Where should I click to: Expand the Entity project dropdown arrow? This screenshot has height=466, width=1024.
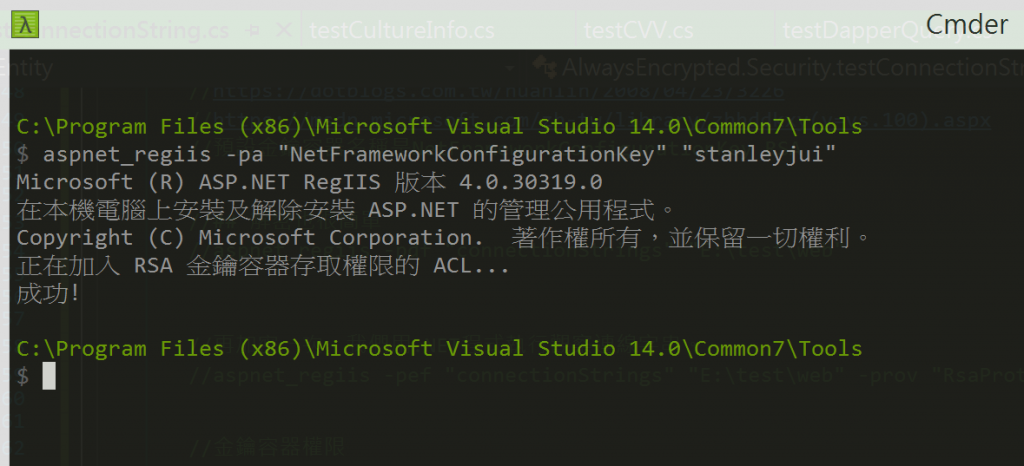coord(511,67)
